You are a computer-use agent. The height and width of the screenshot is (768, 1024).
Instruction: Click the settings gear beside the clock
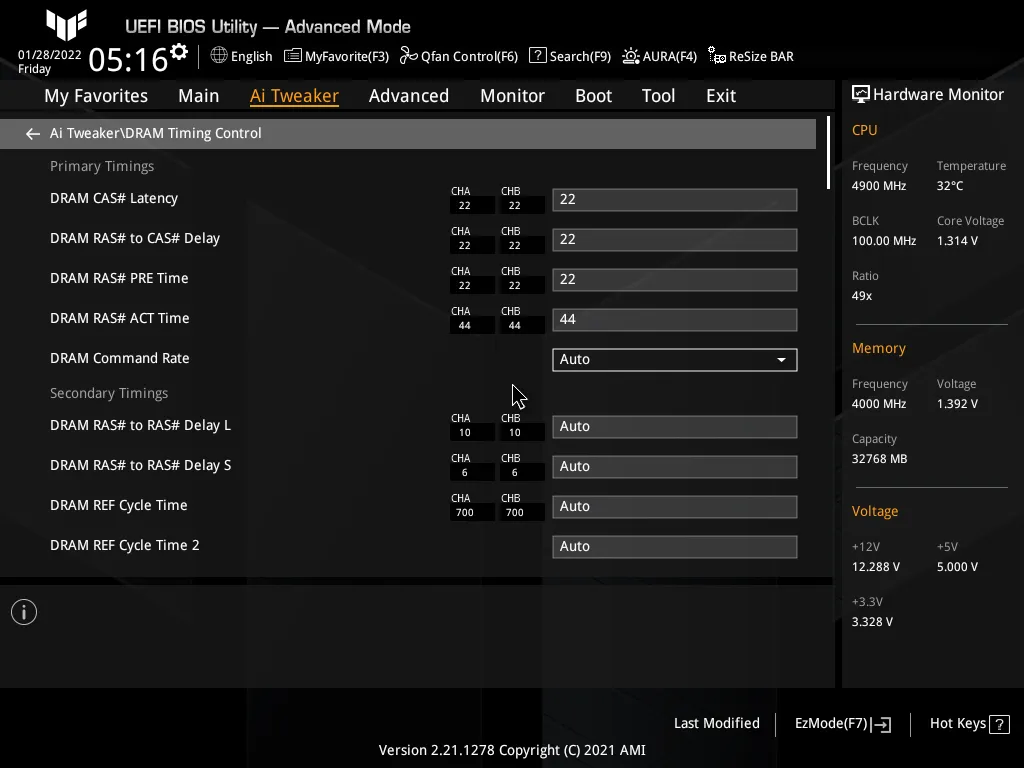179,52
